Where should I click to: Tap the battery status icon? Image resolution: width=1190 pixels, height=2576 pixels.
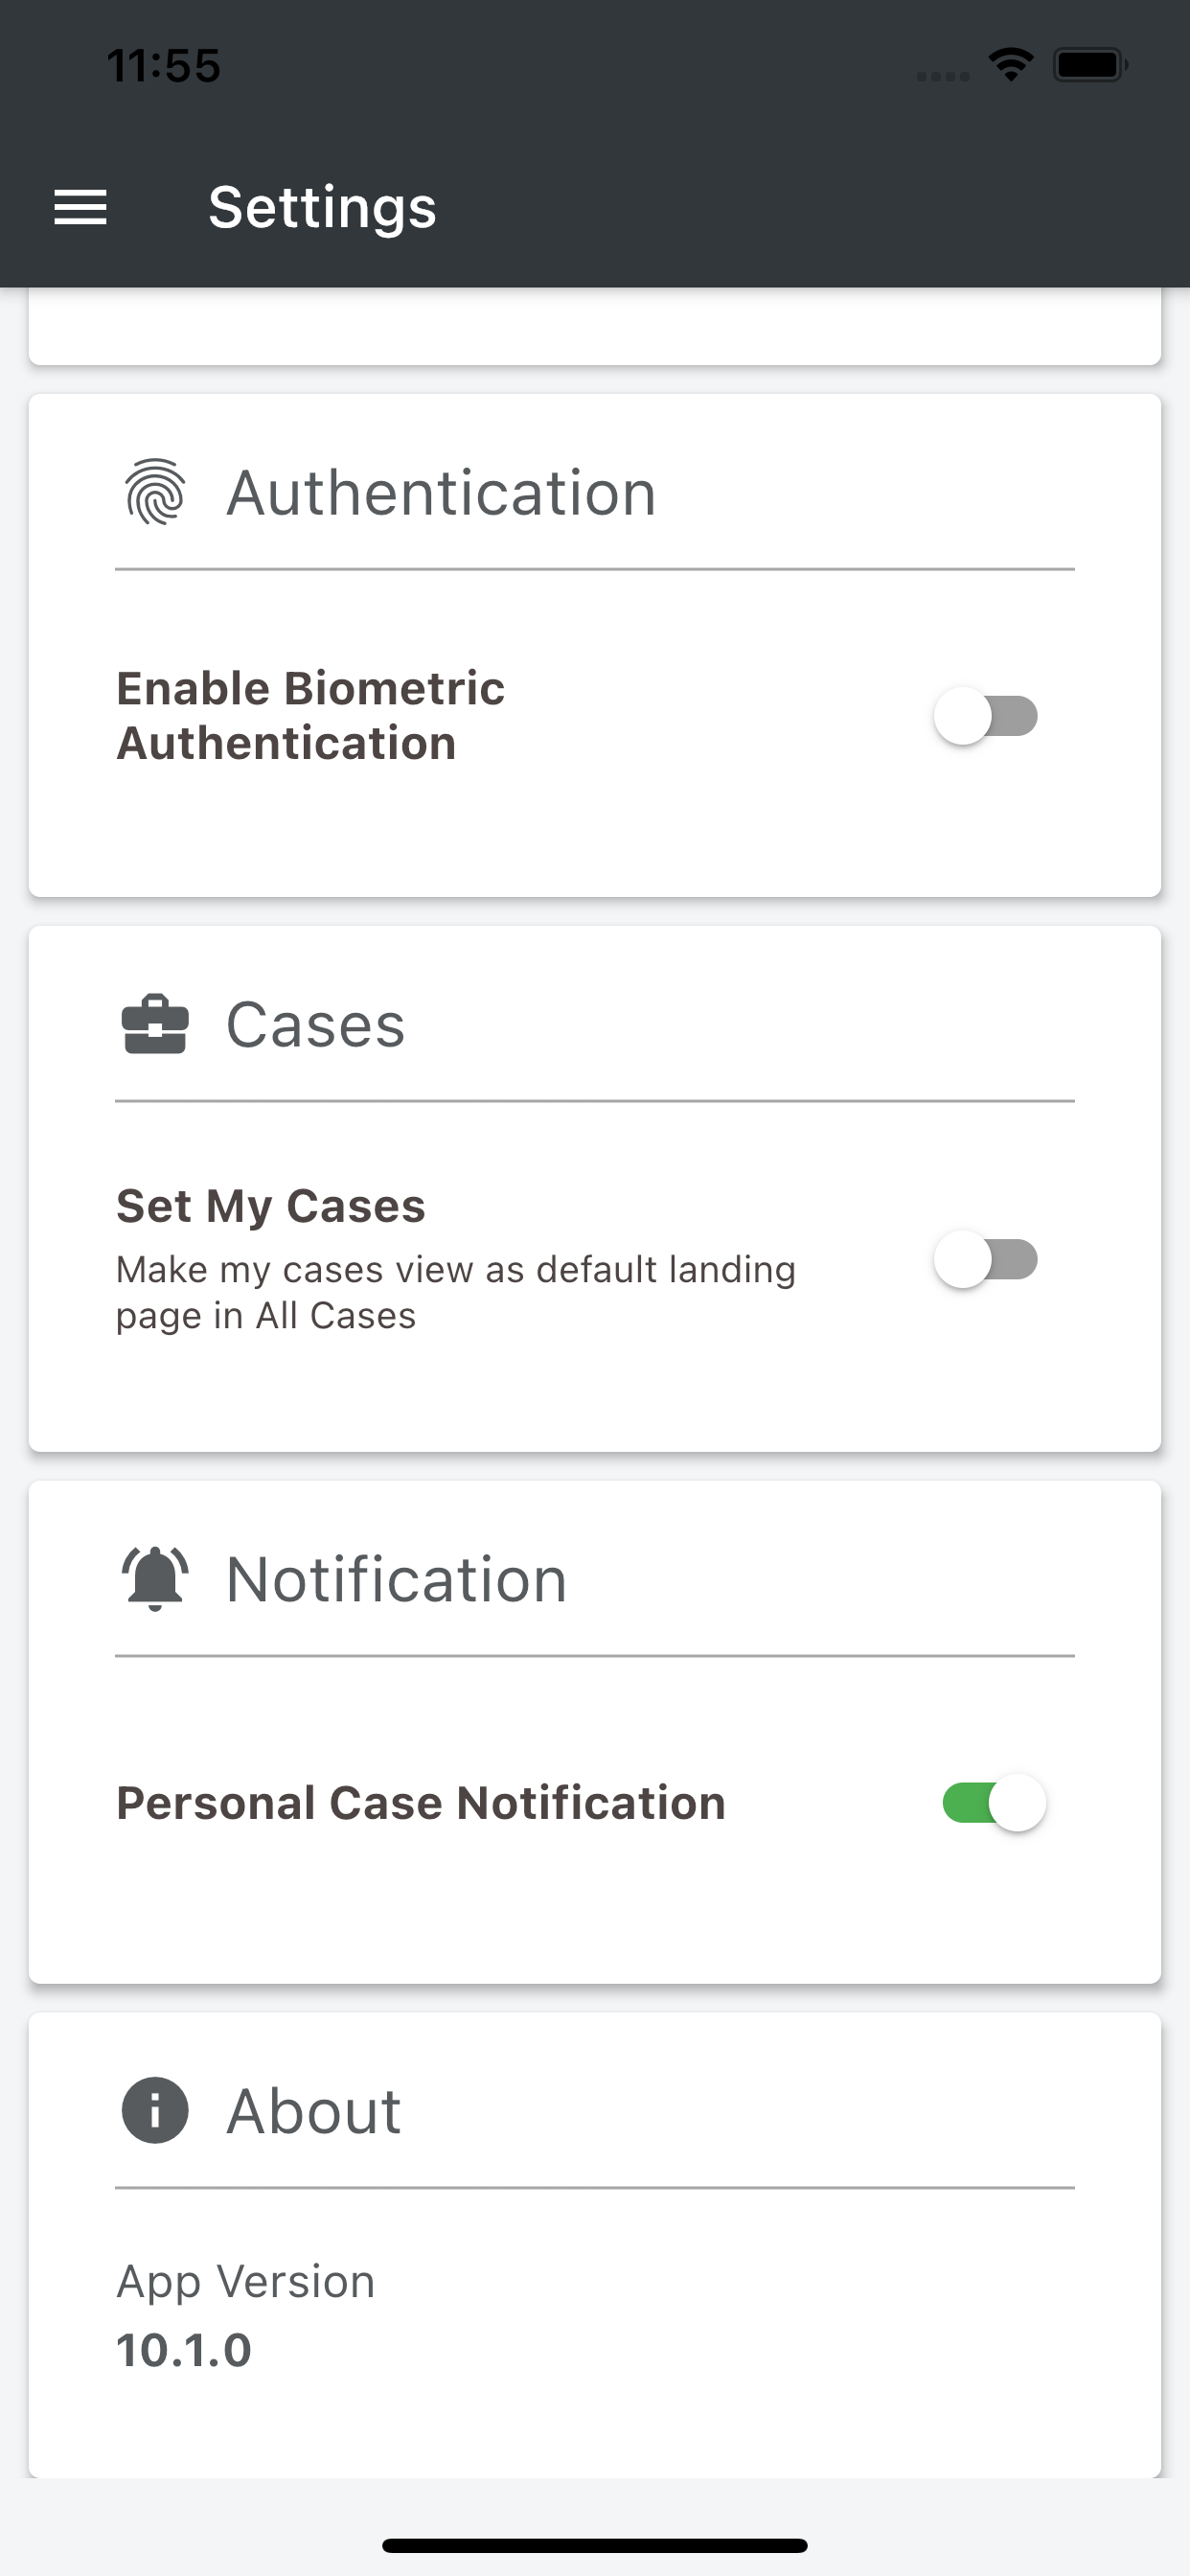[1090, 65]
